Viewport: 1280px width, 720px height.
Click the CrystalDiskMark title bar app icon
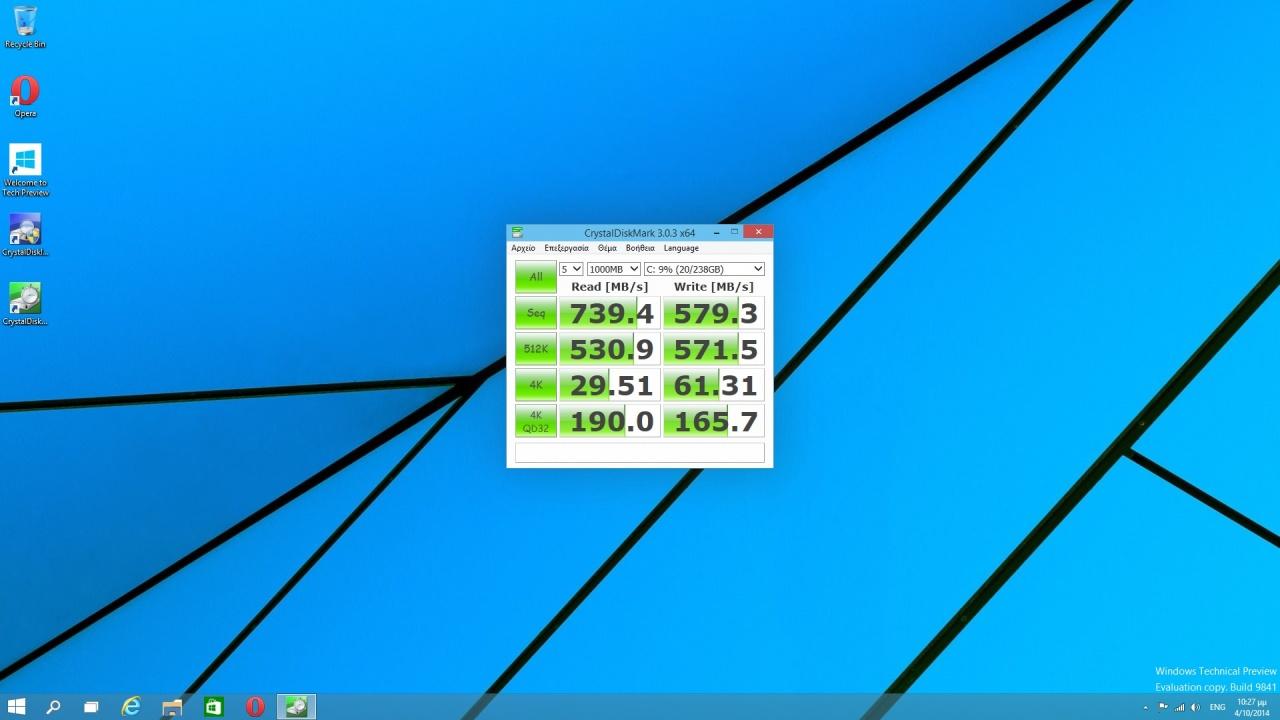517,233
